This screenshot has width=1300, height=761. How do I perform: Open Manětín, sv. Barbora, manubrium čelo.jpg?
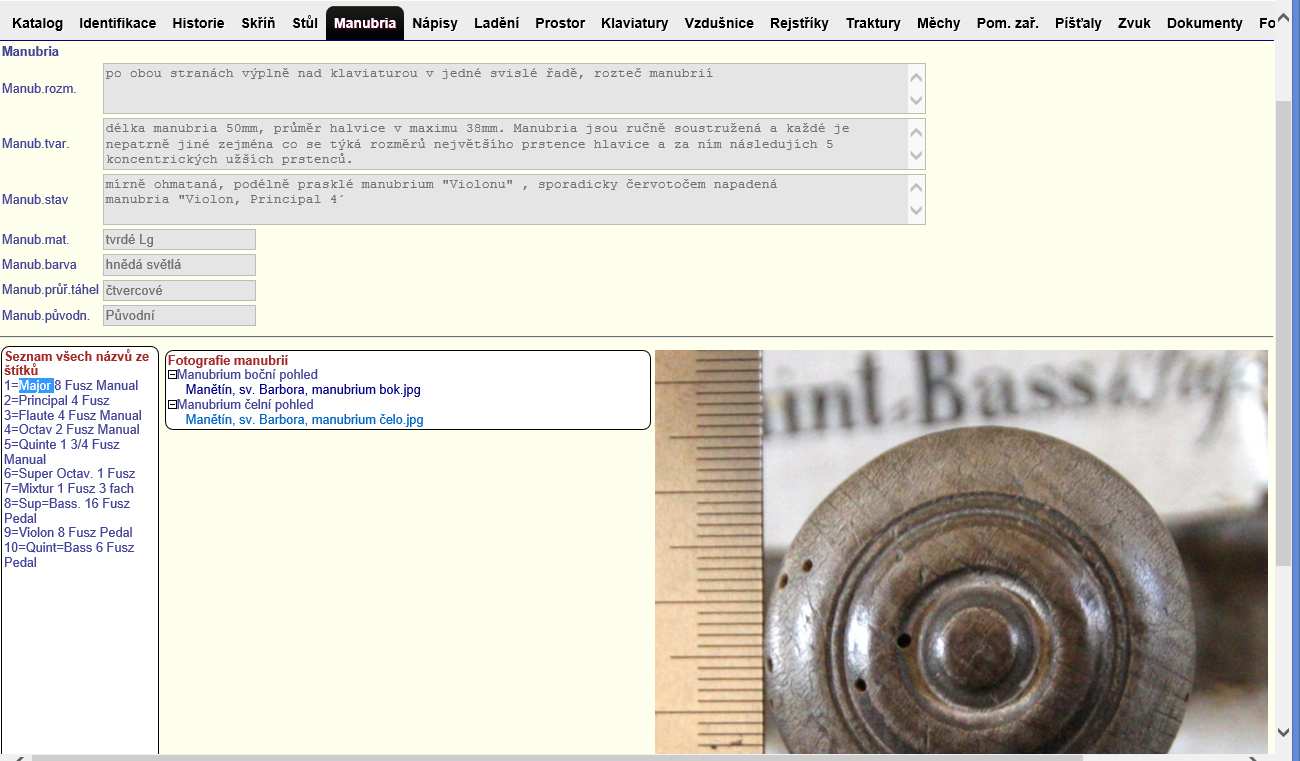click(x=305, y=420)
